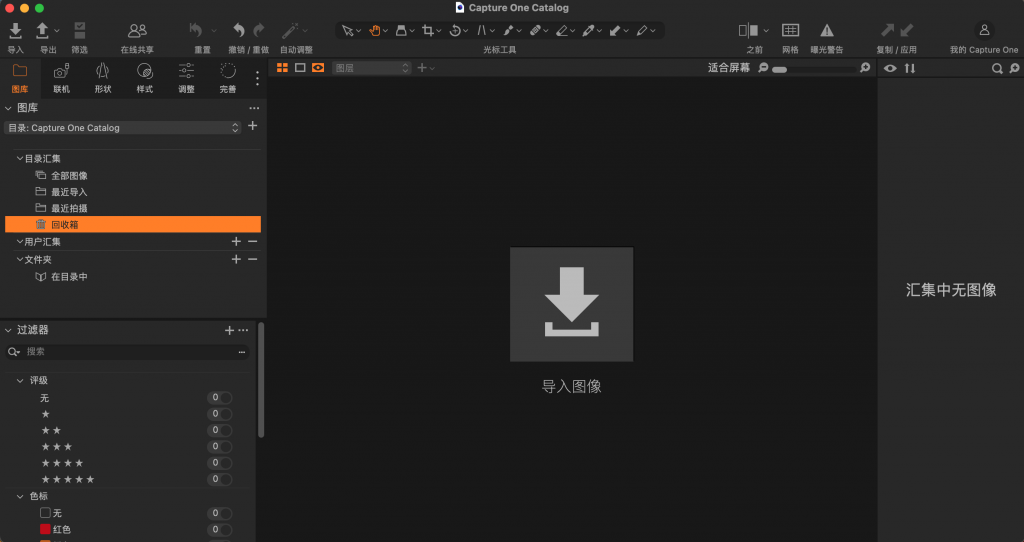This screenshot has height=542, width=1024.
Task: Click the redo arrow (重做)
Action: 259,30
